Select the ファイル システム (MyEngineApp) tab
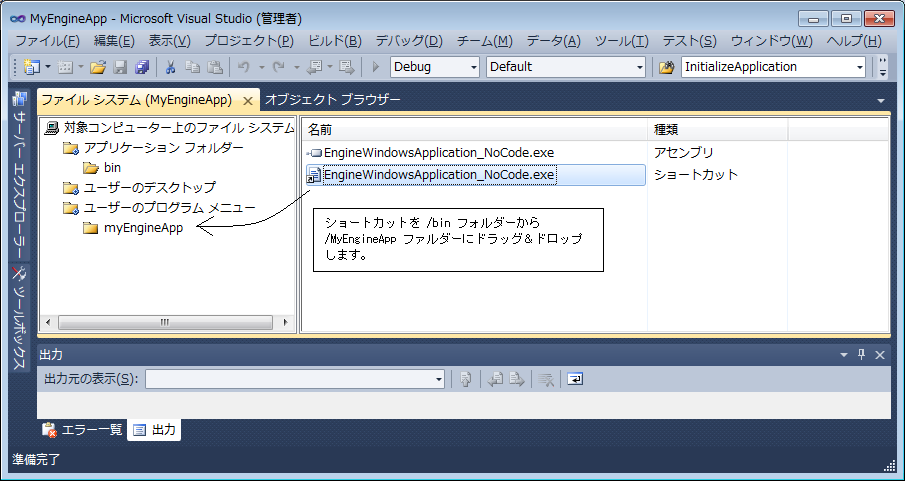This screenshot has height=481, width=905. click(136, 100)
